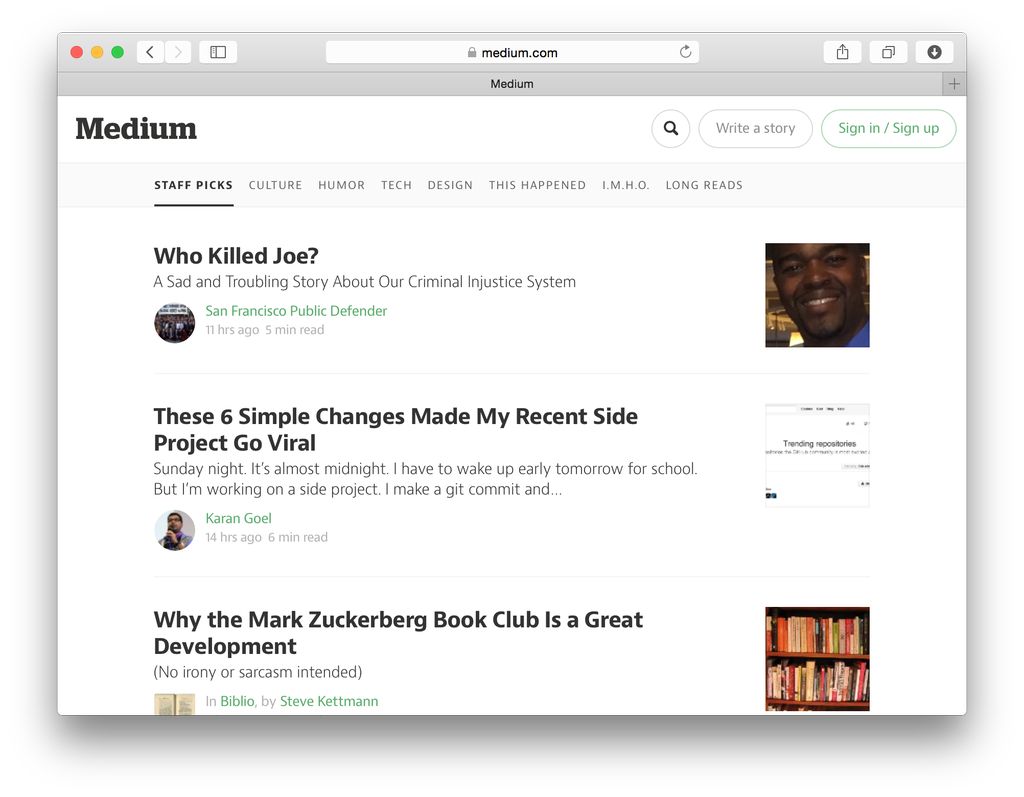The width and height of the screenshot is (1024, 797).
Task: Open San Francisco Public Defender profile link
Action: tap(296, 311)
